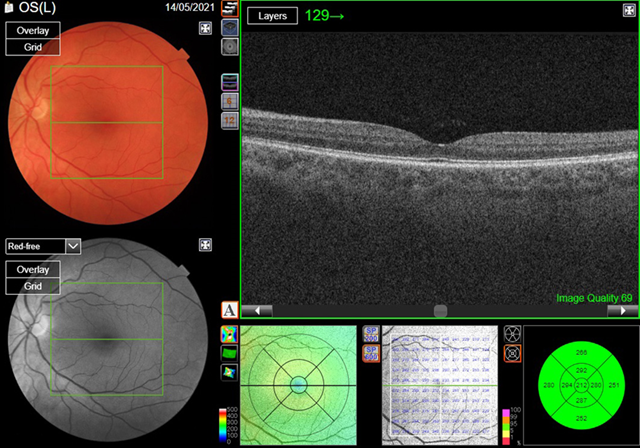Go to the next B-scan with right arrow
The height and width of the screenshot is (448, 640).
point(622,311)
